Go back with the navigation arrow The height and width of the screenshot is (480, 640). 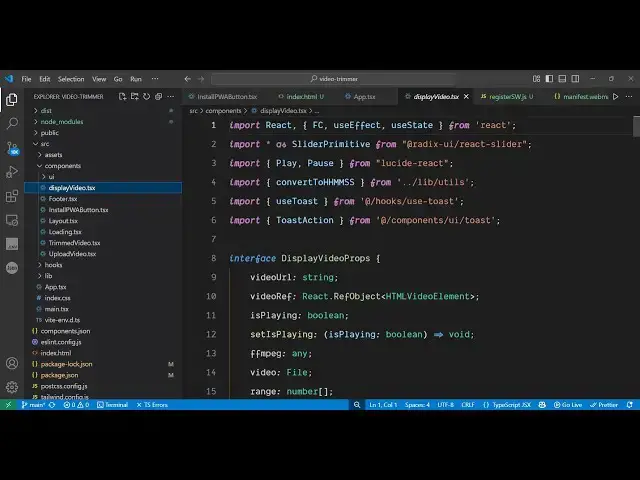(x=187, y=79)
